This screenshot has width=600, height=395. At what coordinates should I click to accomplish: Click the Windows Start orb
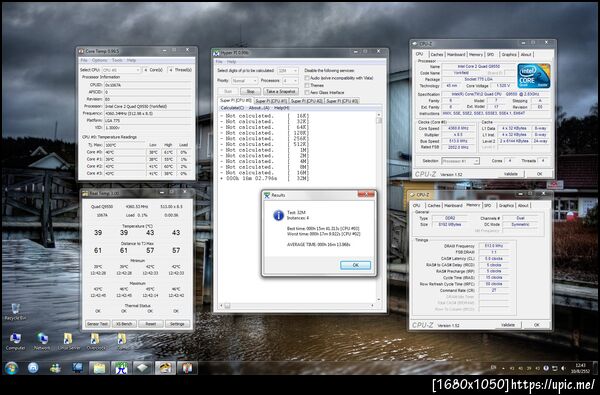[11, 368]
